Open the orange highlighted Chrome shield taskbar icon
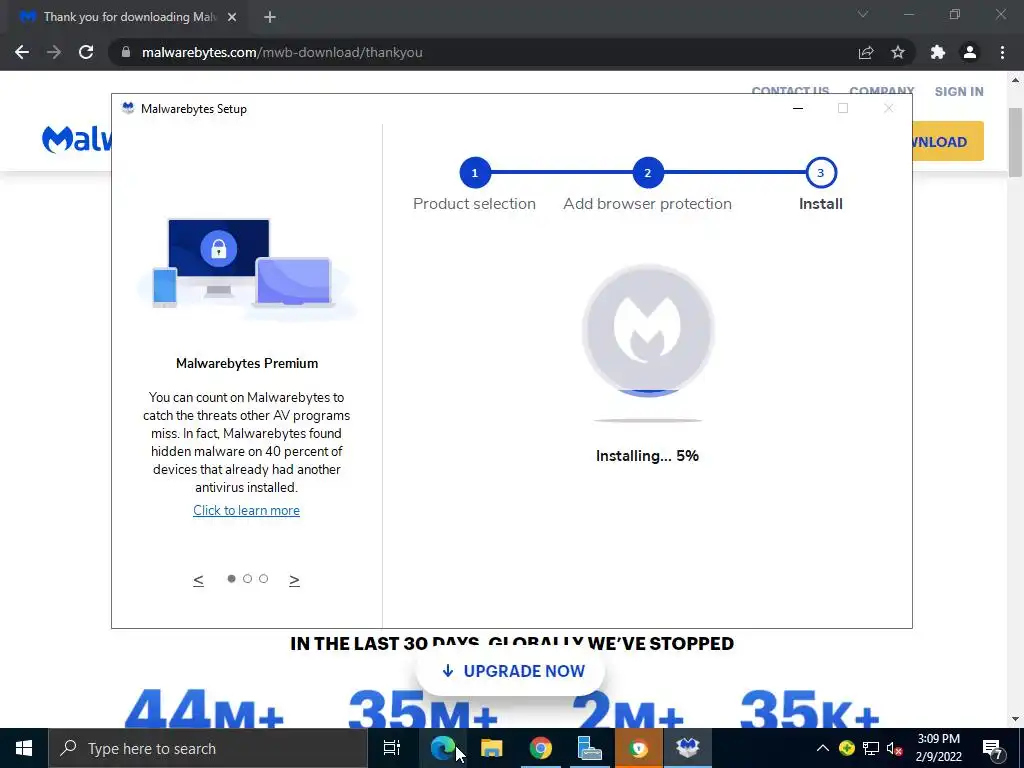This screenshot has height=768, width=1024. pos(639,748)
